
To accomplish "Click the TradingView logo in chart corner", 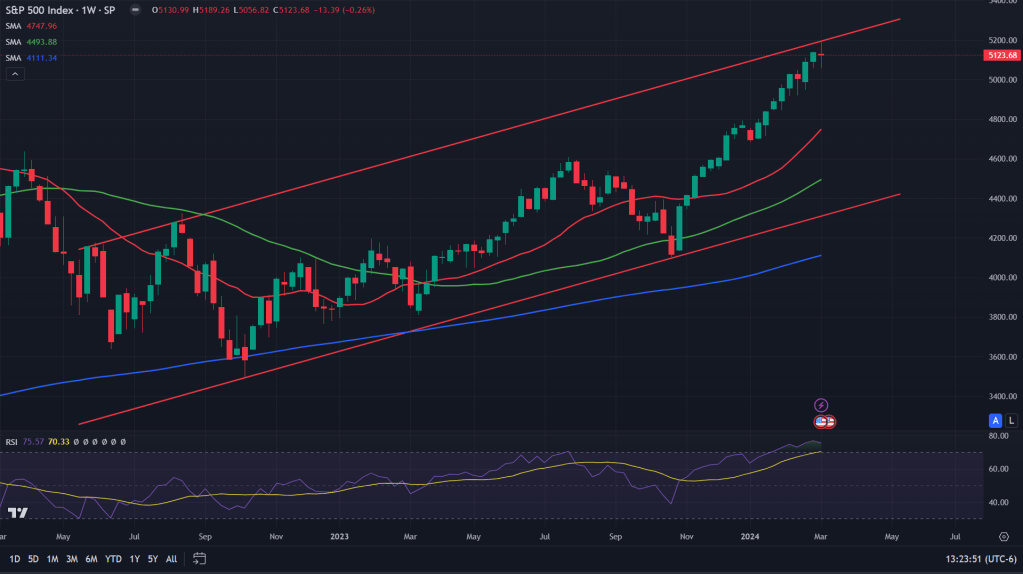I will pos(17,513).
